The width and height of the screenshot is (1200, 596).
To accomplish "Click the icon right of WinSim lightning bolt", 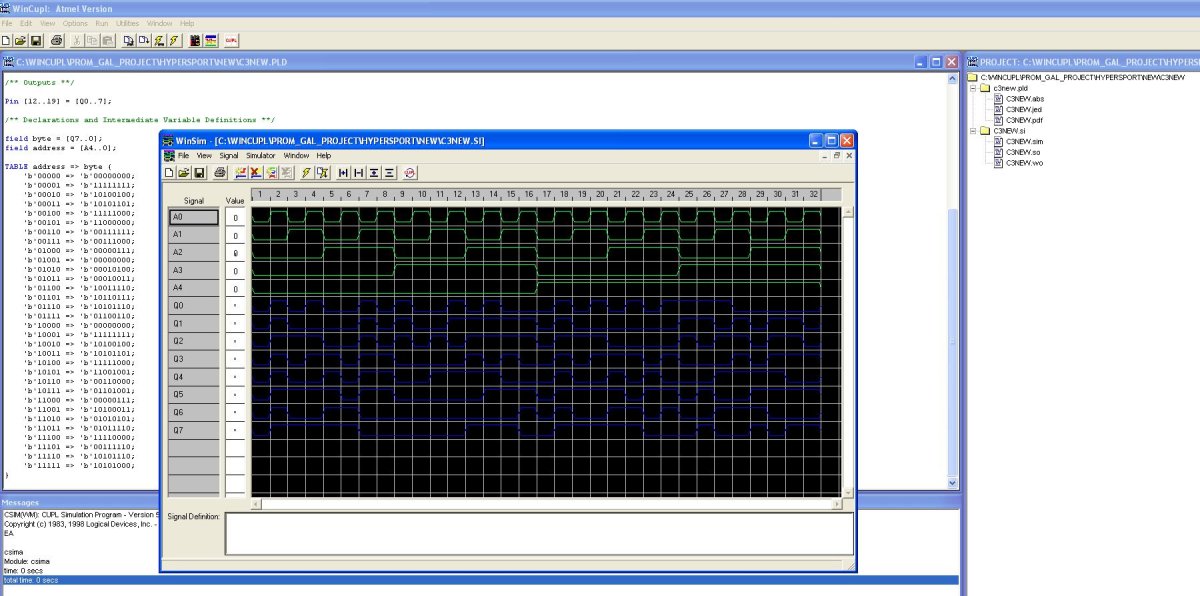I will (x=322, y=173).
